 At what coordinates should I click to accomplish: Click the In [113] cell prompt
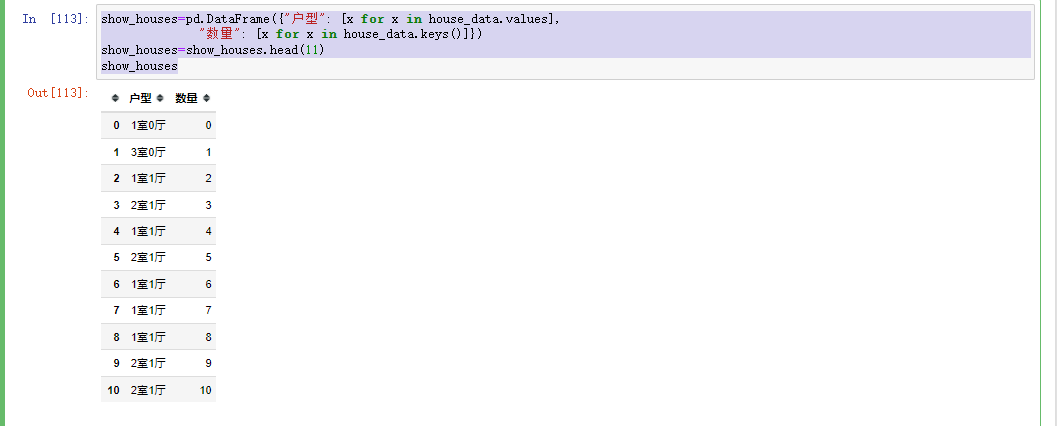tap(55, 19)
